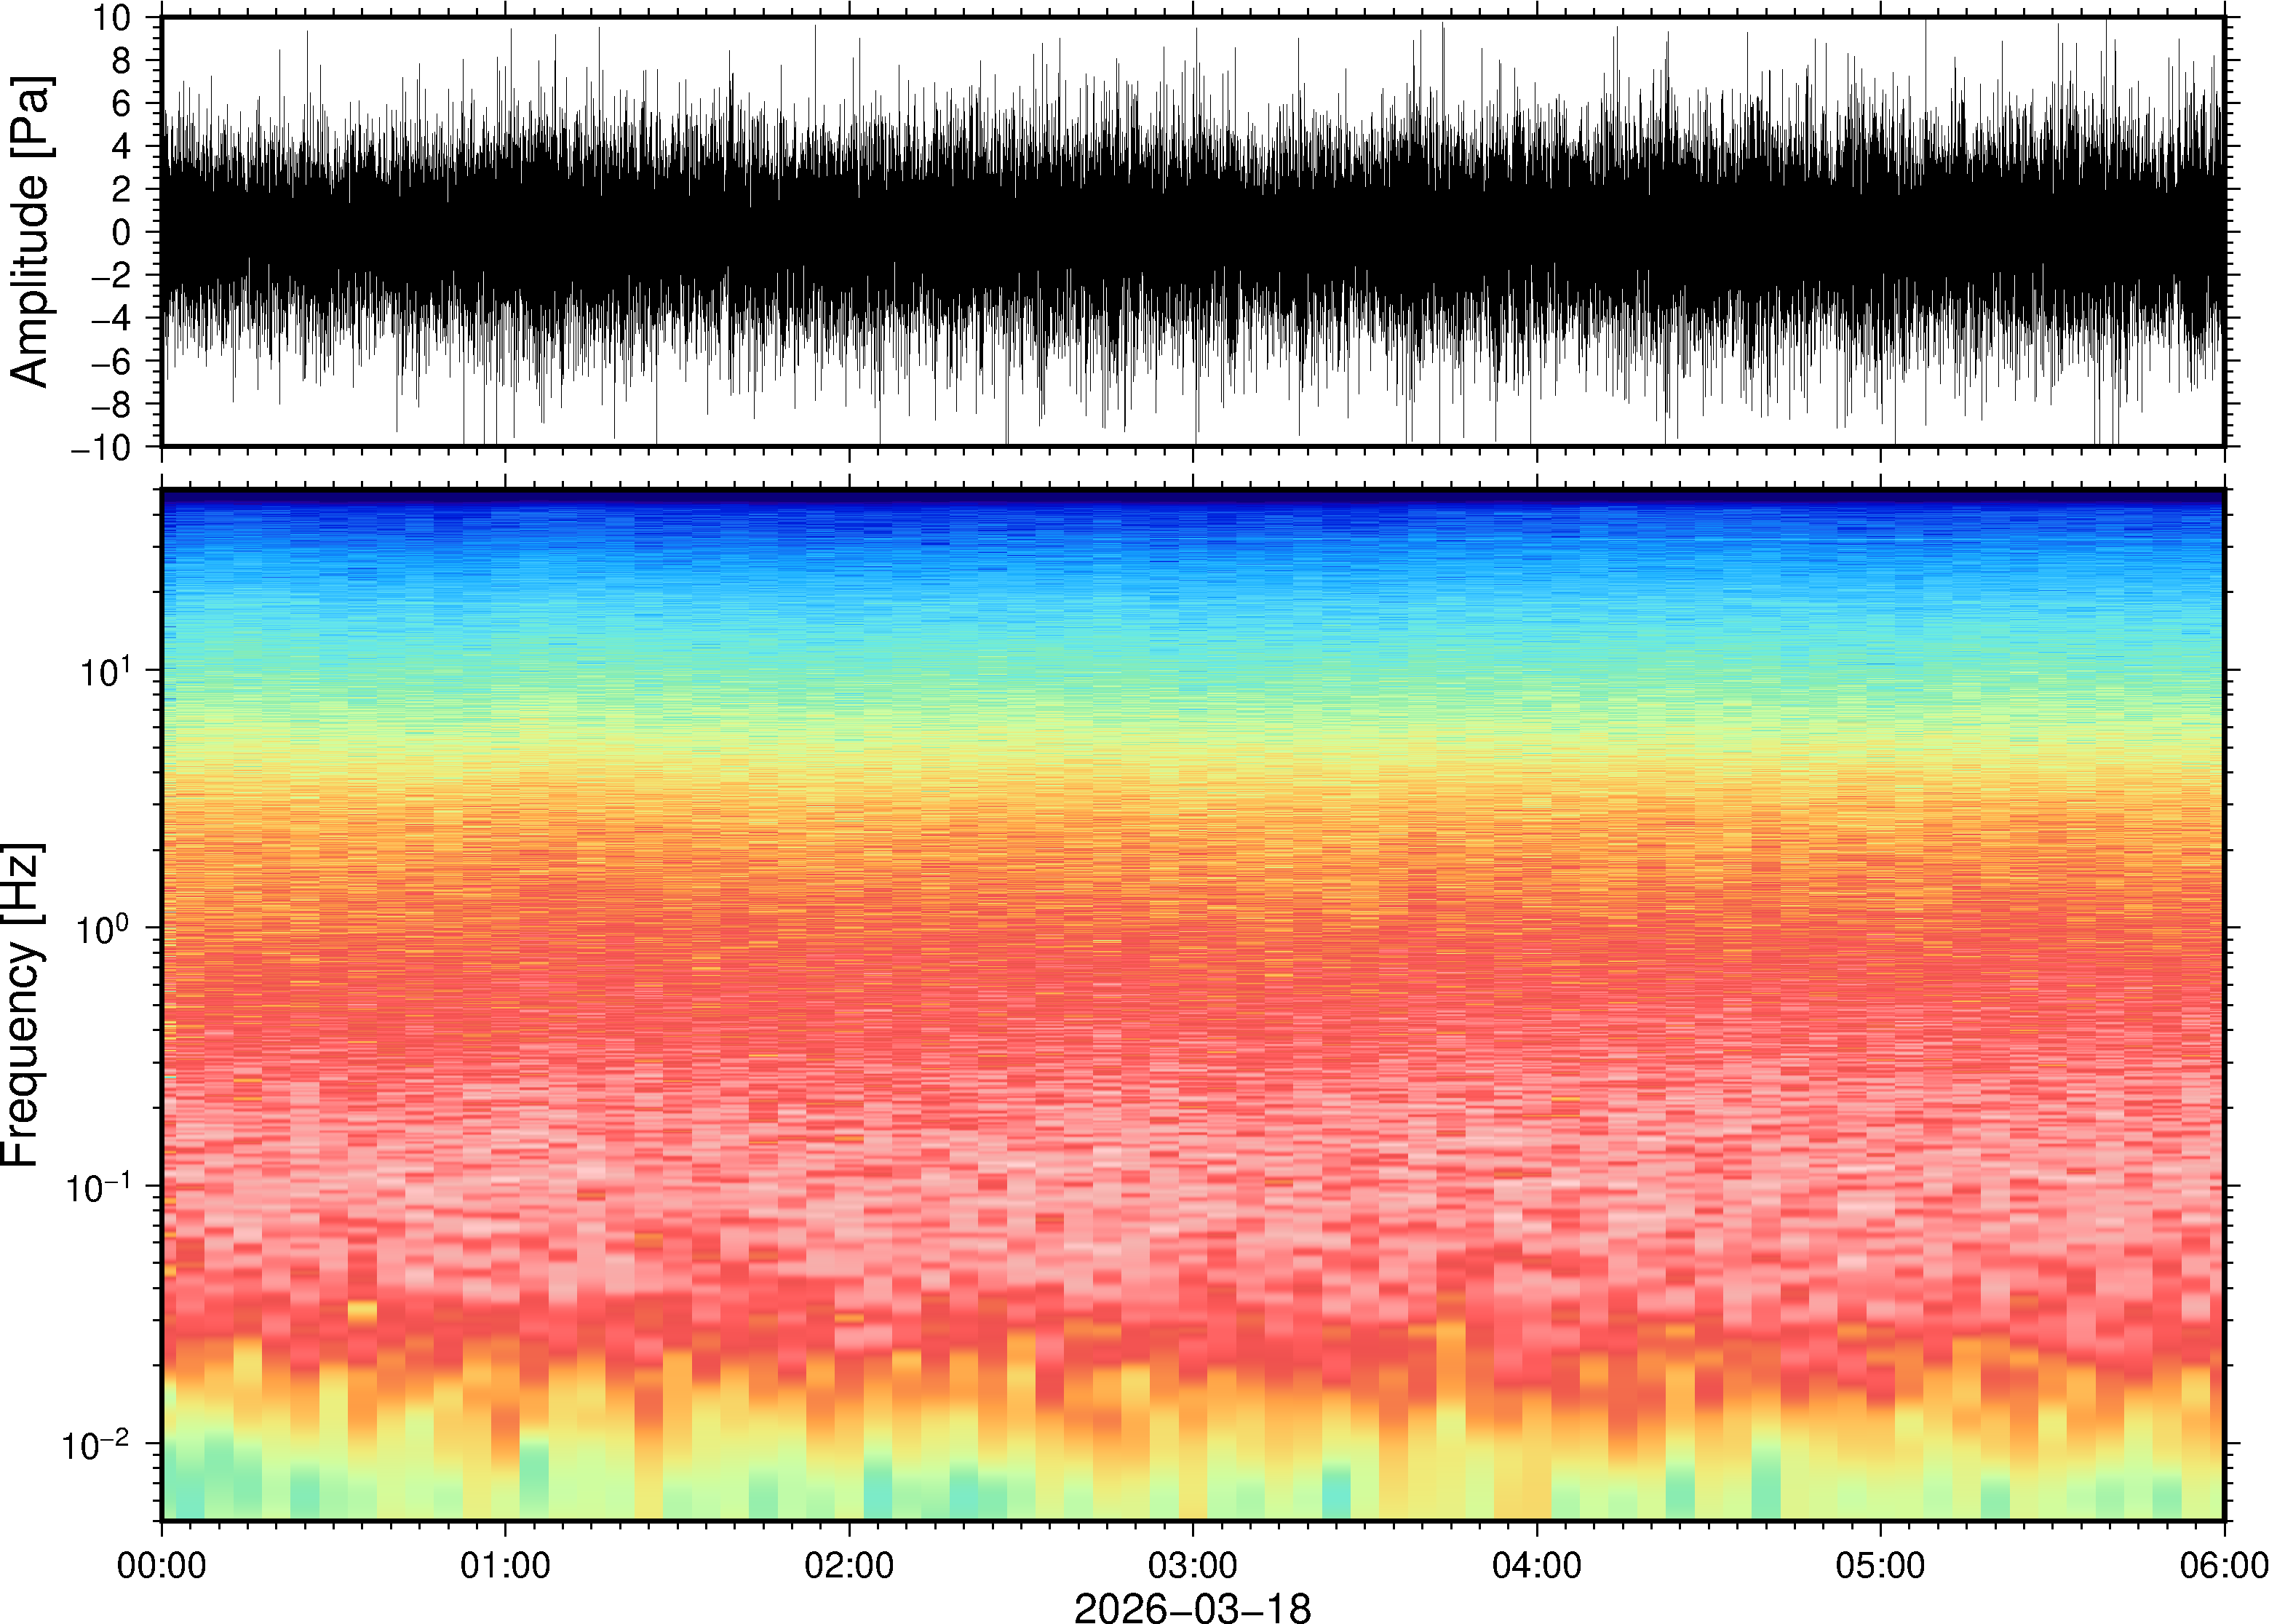Click the 03:00 time axis label

[x=1192, y=1565]
